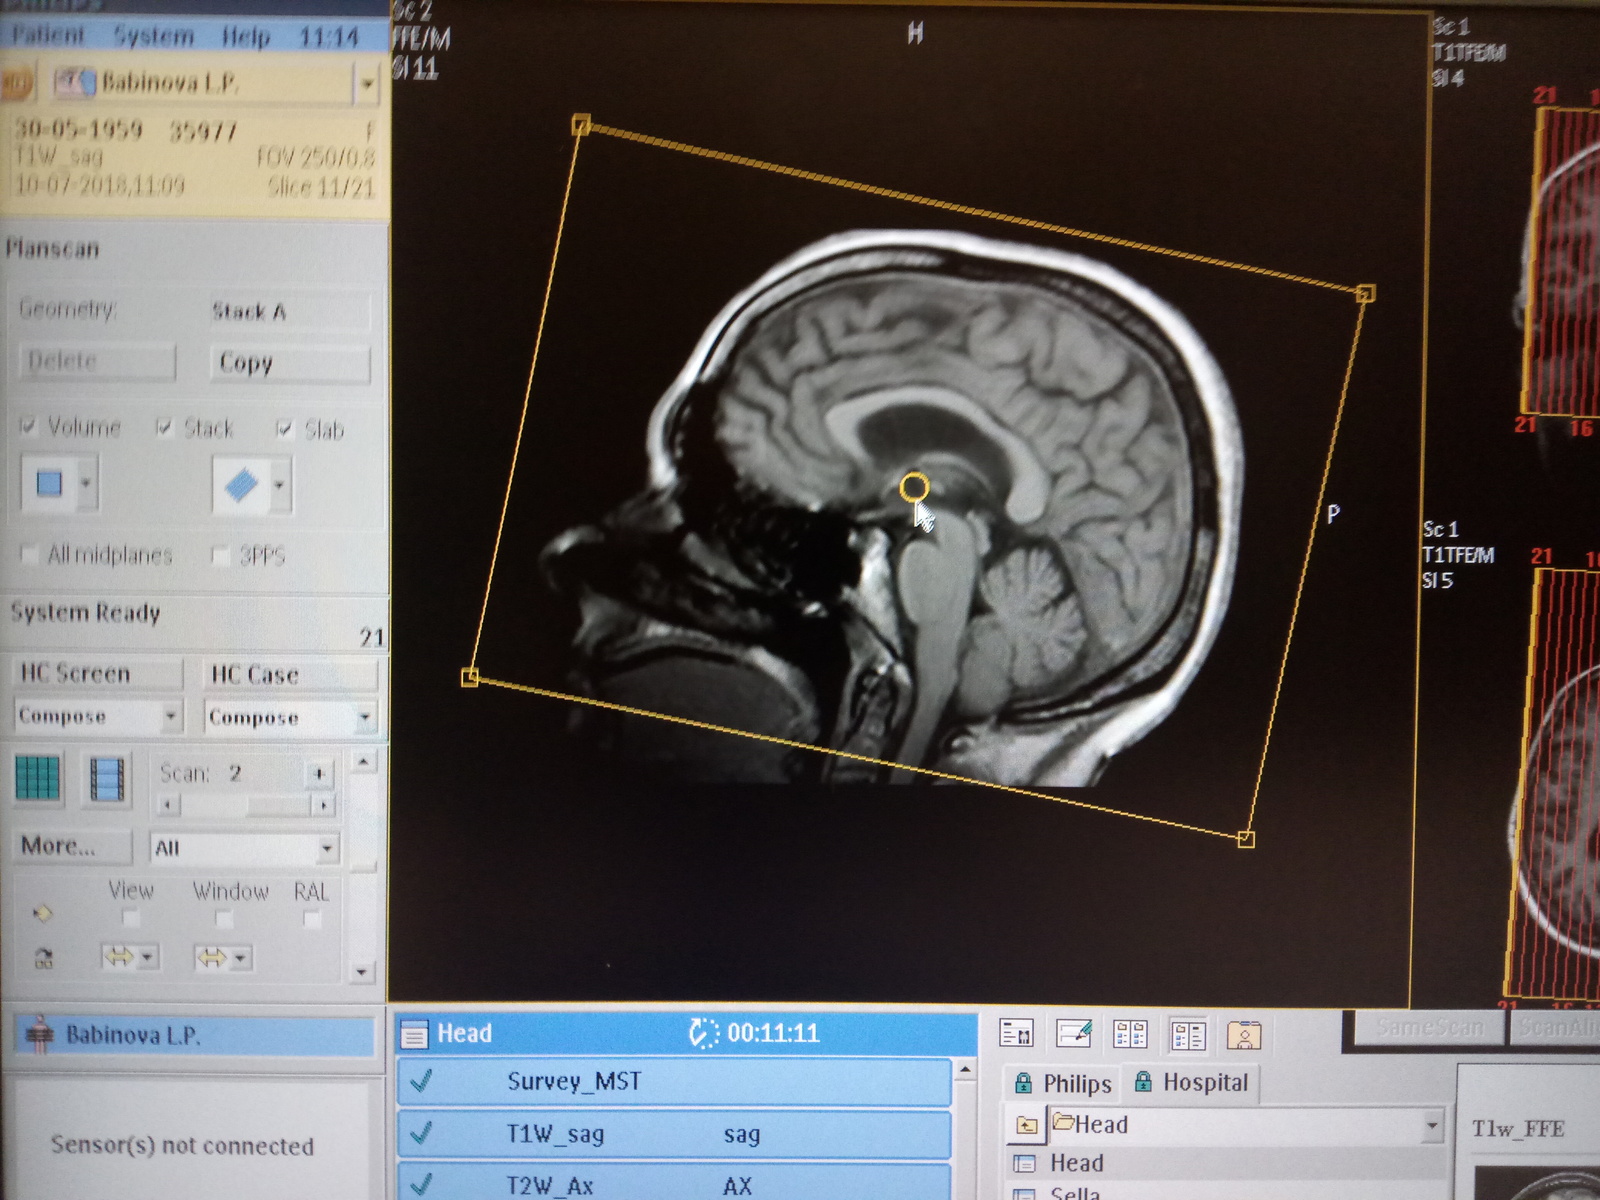Click the scan list scrollbar up arrow

click(x=965, y=1071)
